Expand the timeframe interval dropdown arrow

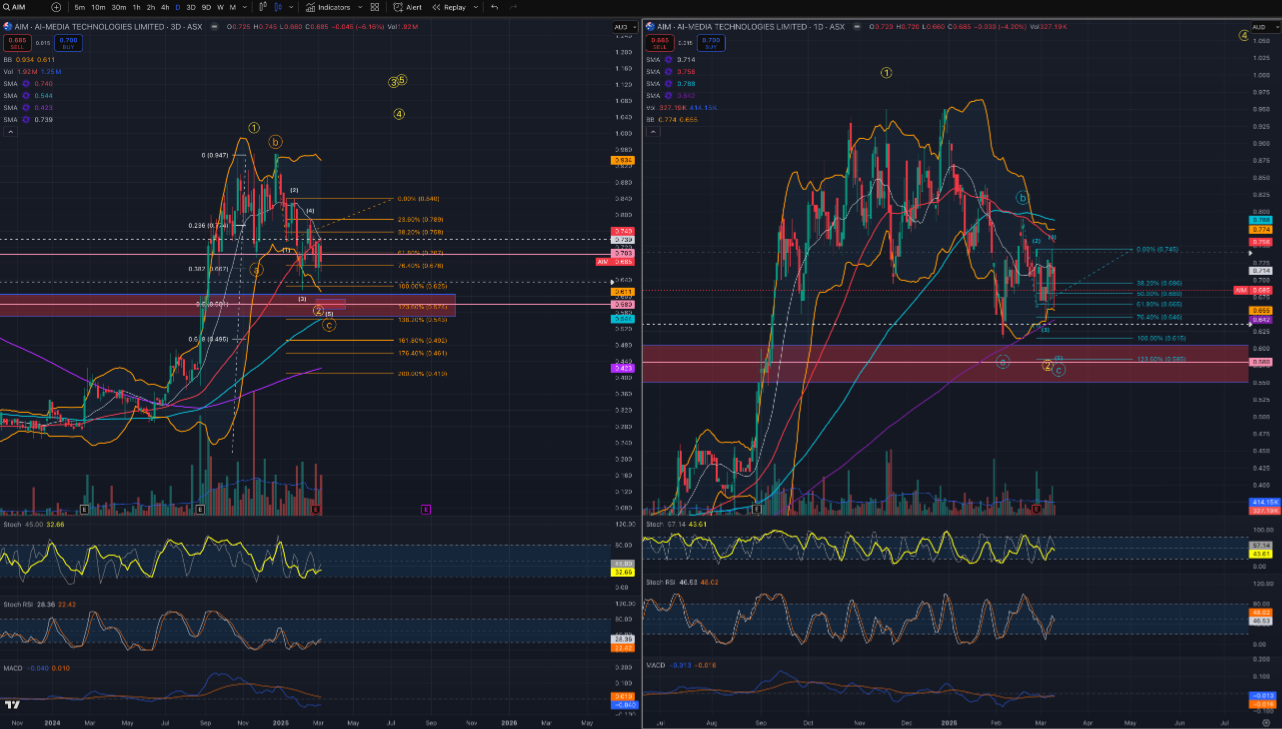pyautogui.click(x=245, y=7)
